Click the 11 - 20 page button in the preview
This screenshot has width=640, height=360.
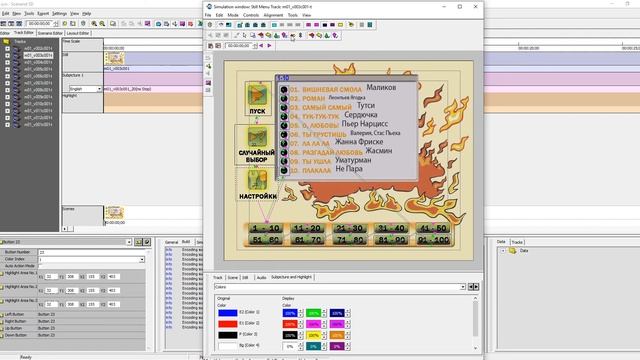click(x=308, y=228)
